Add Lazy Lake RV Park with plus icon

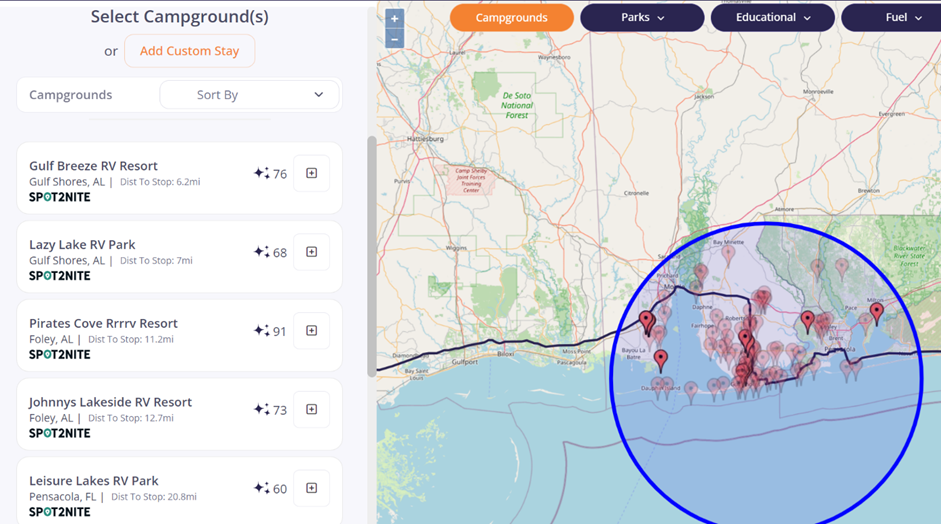311,252
